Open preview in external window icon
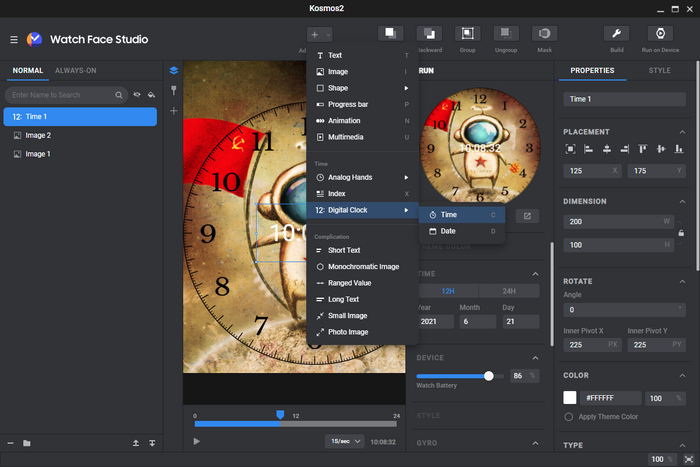This screenshot has height=467, width=700. pyautogui.click(x=526, y=215)
